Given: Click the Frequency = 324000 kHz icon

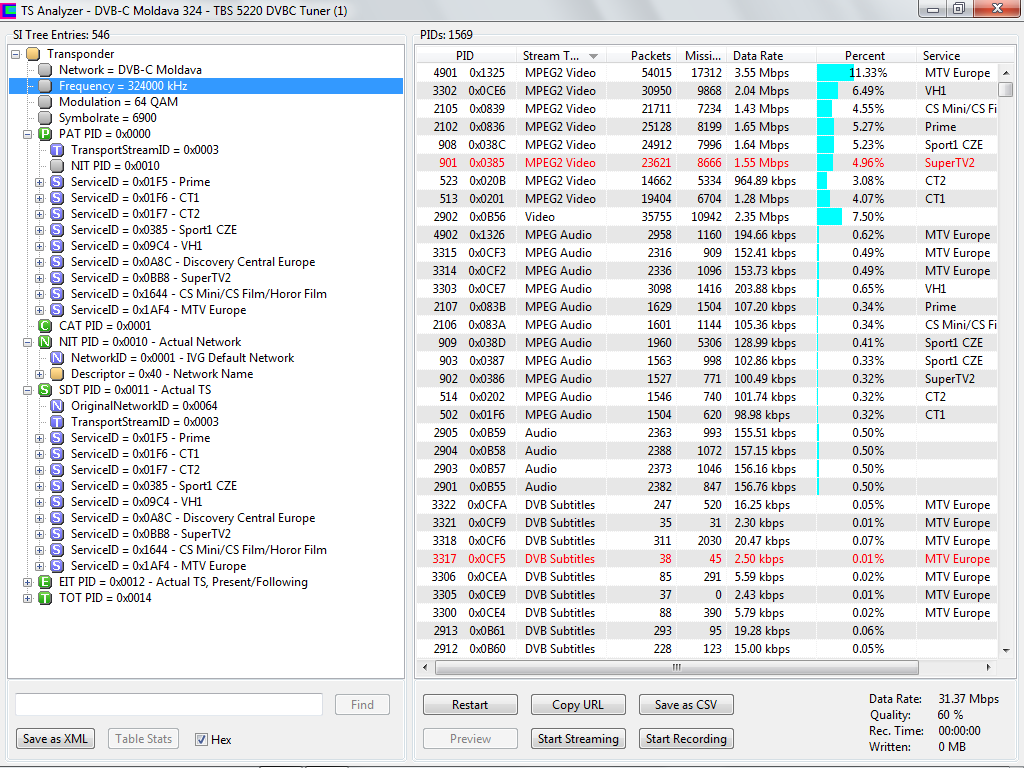Looking at the screenshot, I should pos(45,86).
